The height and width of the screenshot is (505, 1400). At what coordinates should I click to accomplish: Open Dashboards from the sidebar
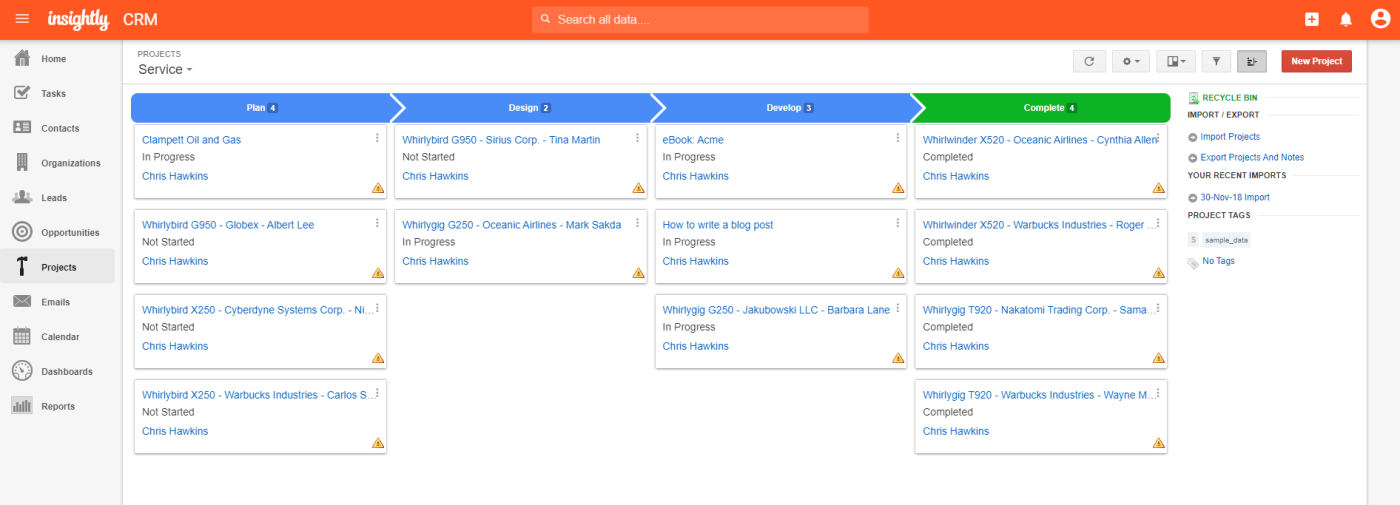[x=66, y=372]
